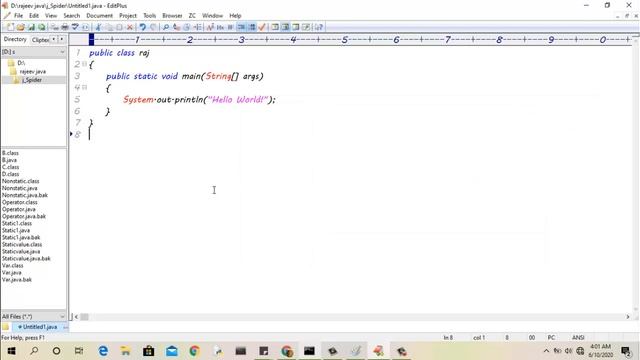Open the File menu
Image resolution: width=640 pixels, height=360 pixels.
coord(18,16)
